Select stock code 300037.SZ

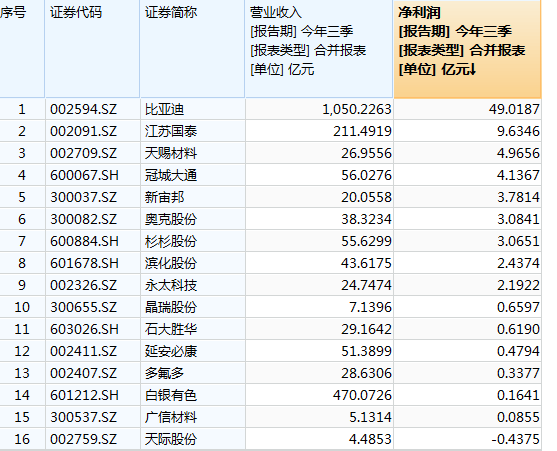point(83,197)
